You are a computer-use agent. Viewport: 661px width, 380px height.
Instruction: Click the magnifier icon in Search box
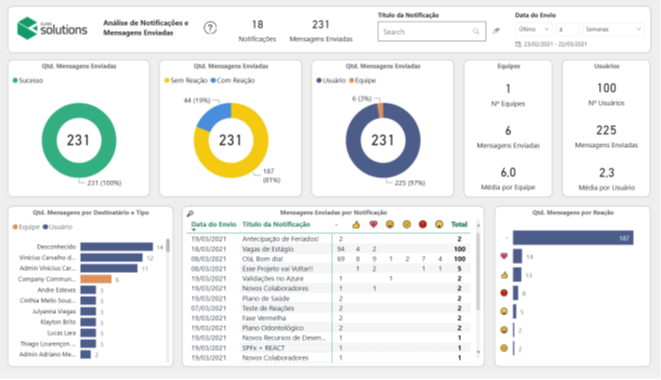coord(476,31)
